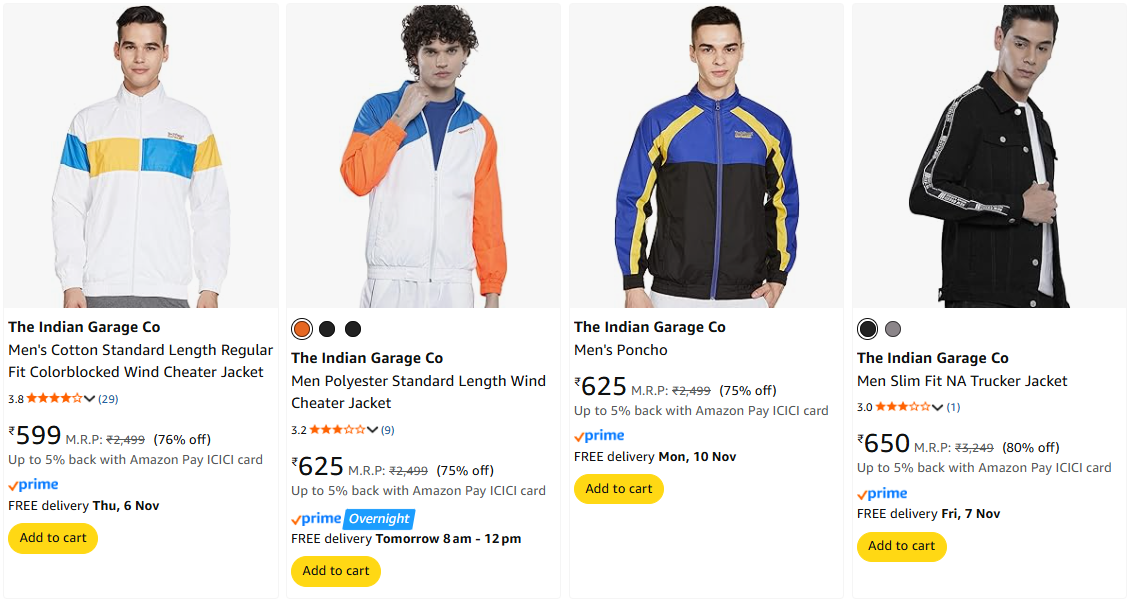Viewport: 1129px width, 599px height.
Task: Add the ₹599 Colorblocked jacket to cart
Action: 53,538
